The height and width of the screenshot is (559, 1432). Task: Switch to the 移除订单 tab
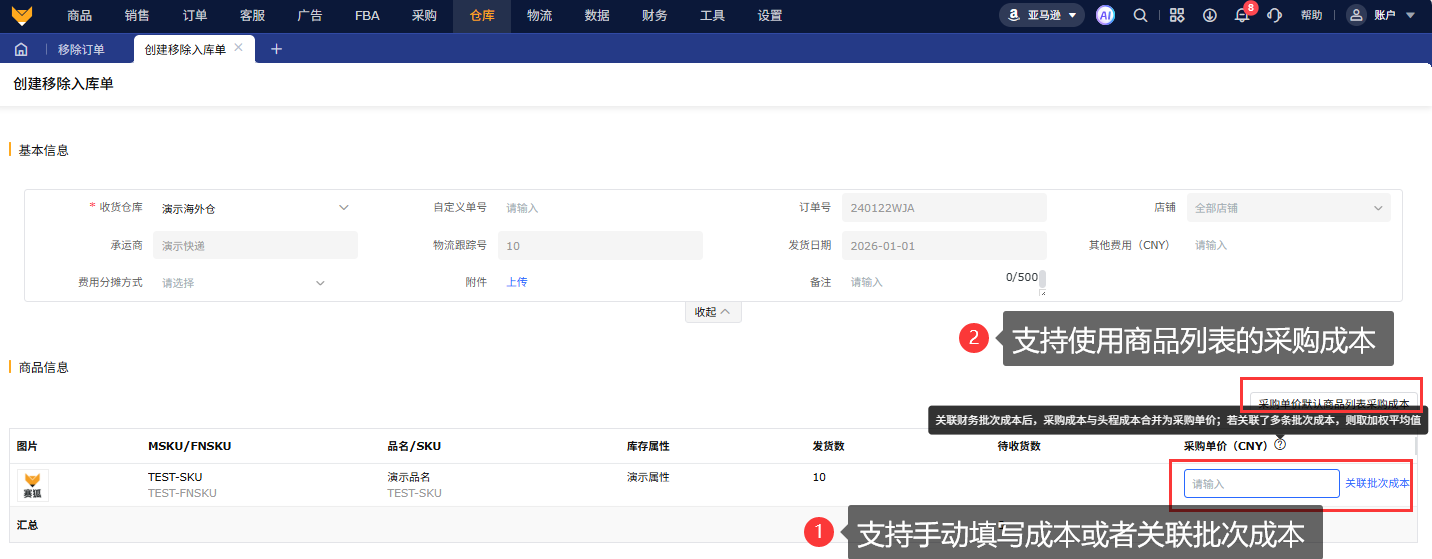(81, 50)
